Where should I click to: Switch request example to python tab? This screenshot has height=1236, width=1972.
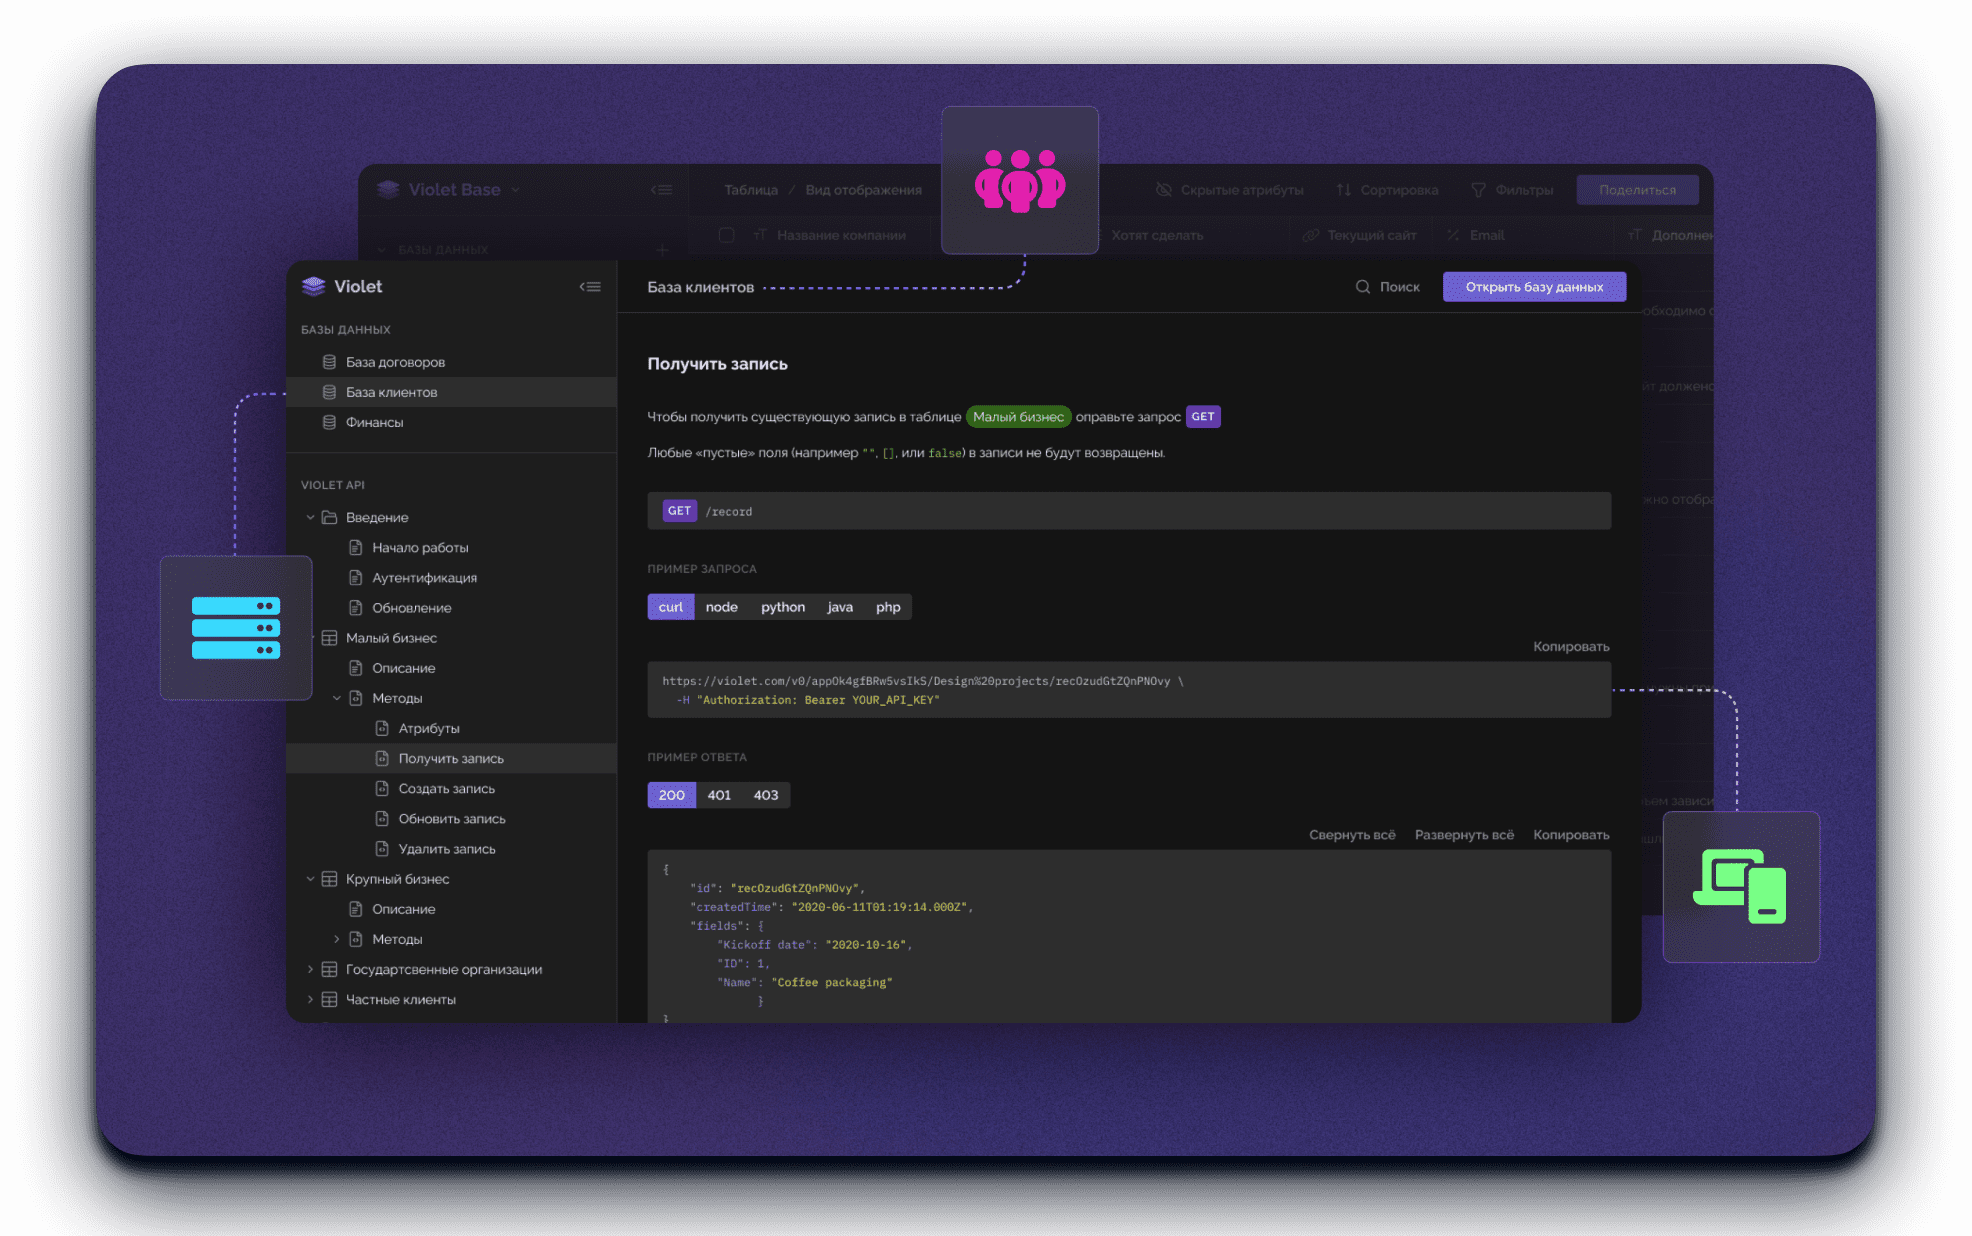tap(782, 607)
